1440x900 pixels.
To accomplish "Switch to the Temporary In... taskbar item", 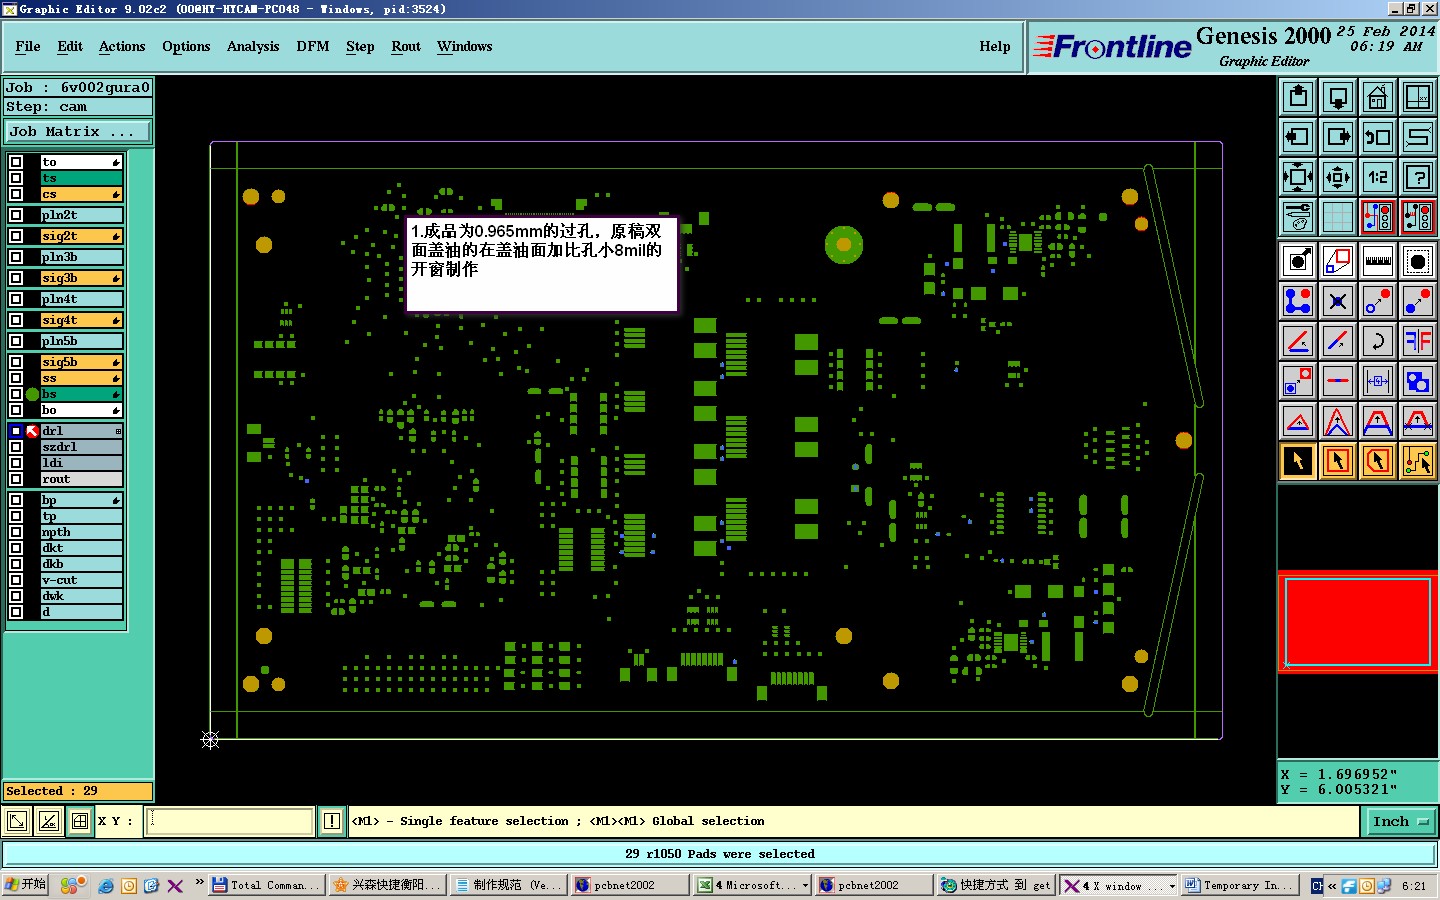I will [x=1240, y=885].
